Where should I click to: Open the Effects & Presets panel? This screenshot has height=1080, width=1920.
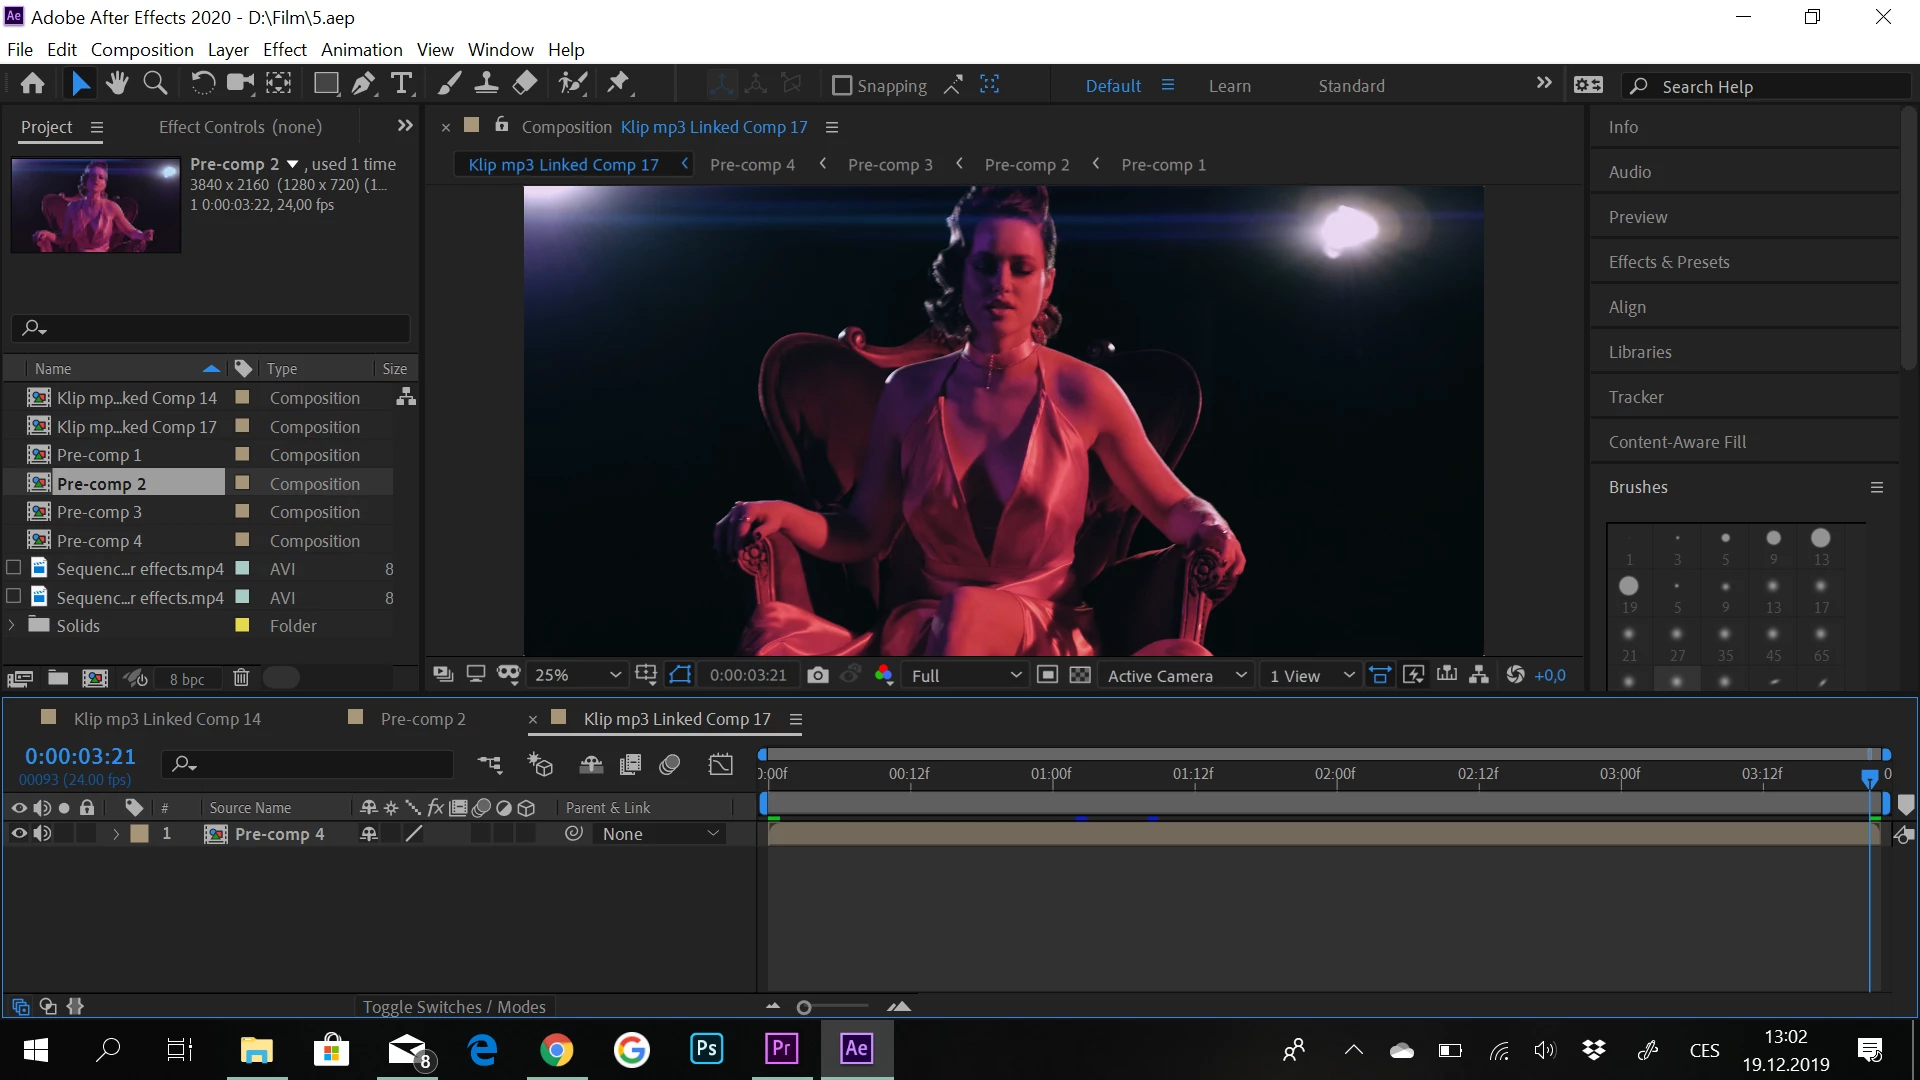(x=1668, y=262)
